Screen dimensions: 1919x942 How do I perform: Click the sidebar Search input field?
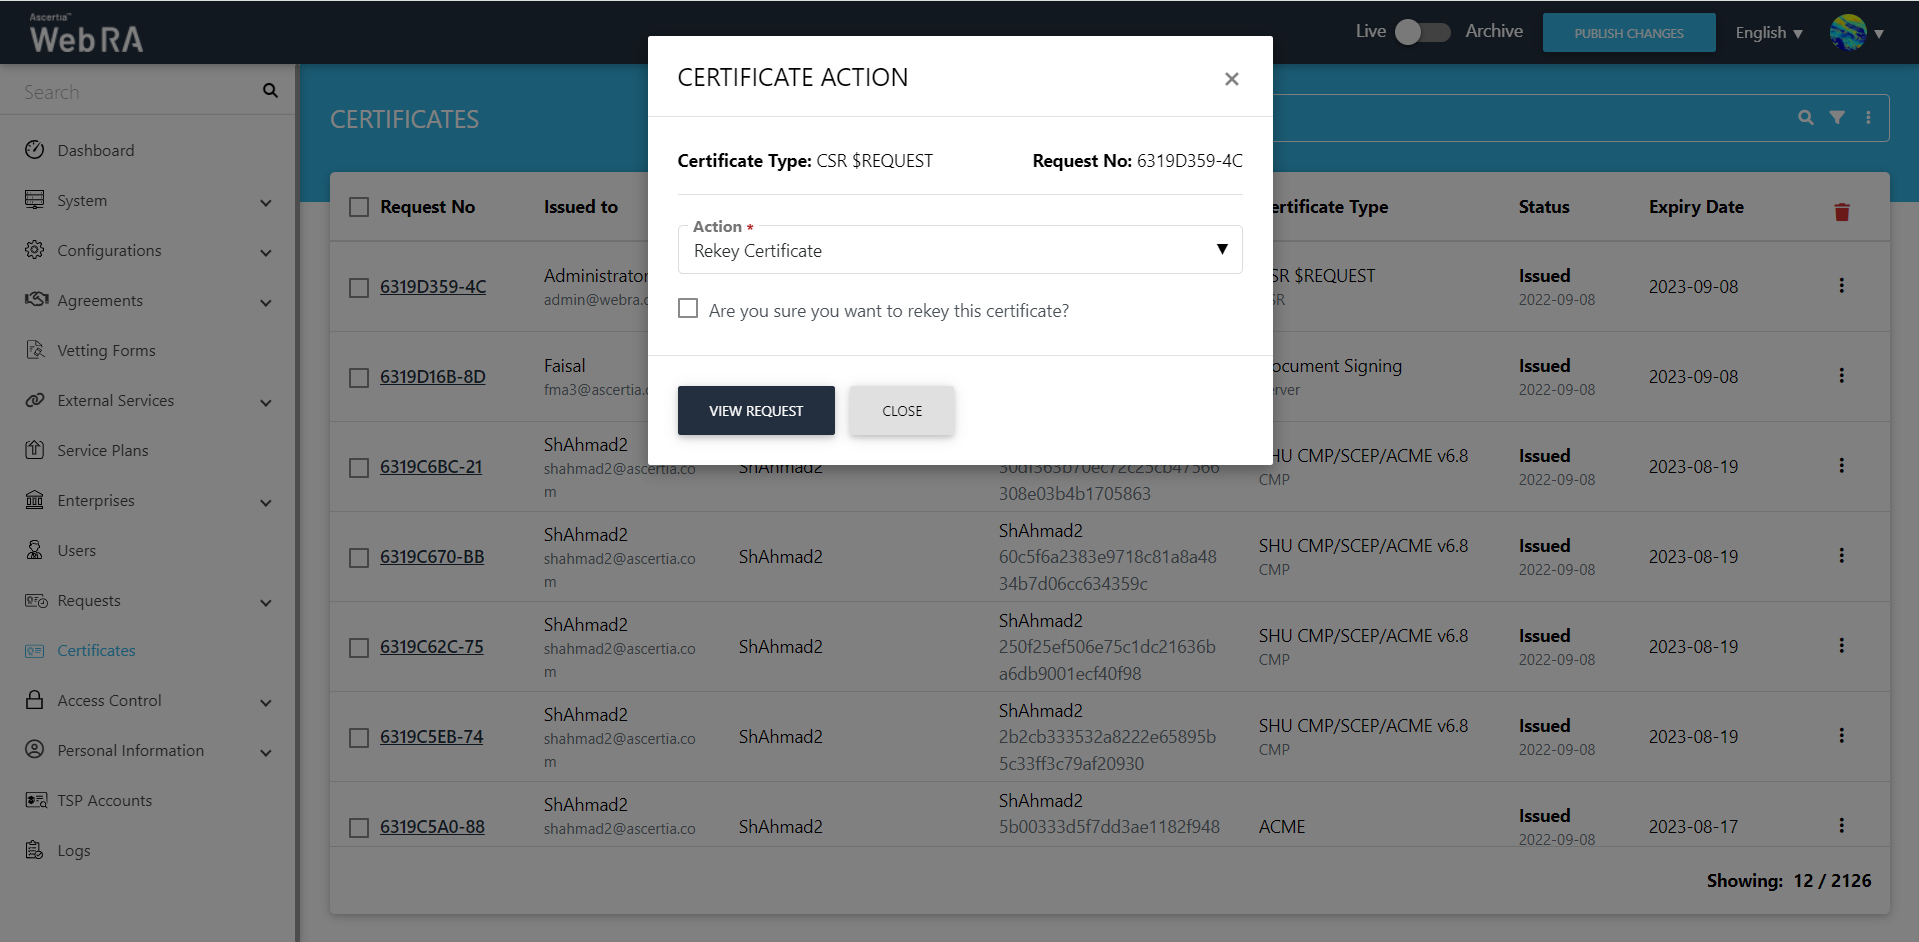coord(135,92)
